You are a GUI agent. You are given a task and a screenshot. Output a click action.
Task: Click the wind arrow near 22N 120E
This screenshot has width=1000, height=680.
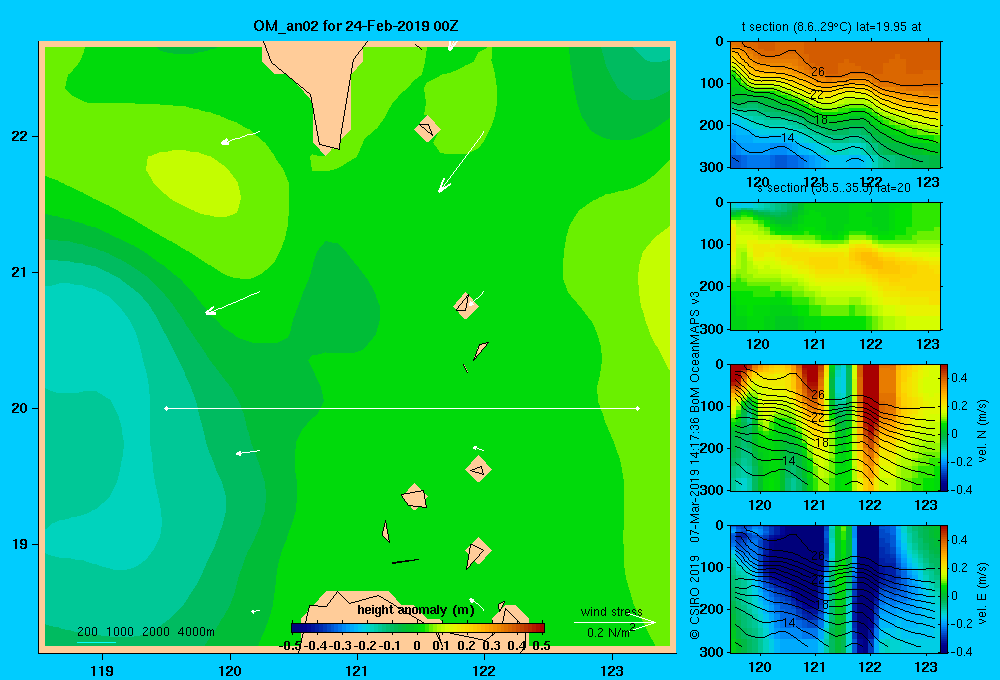pos(240,138)
